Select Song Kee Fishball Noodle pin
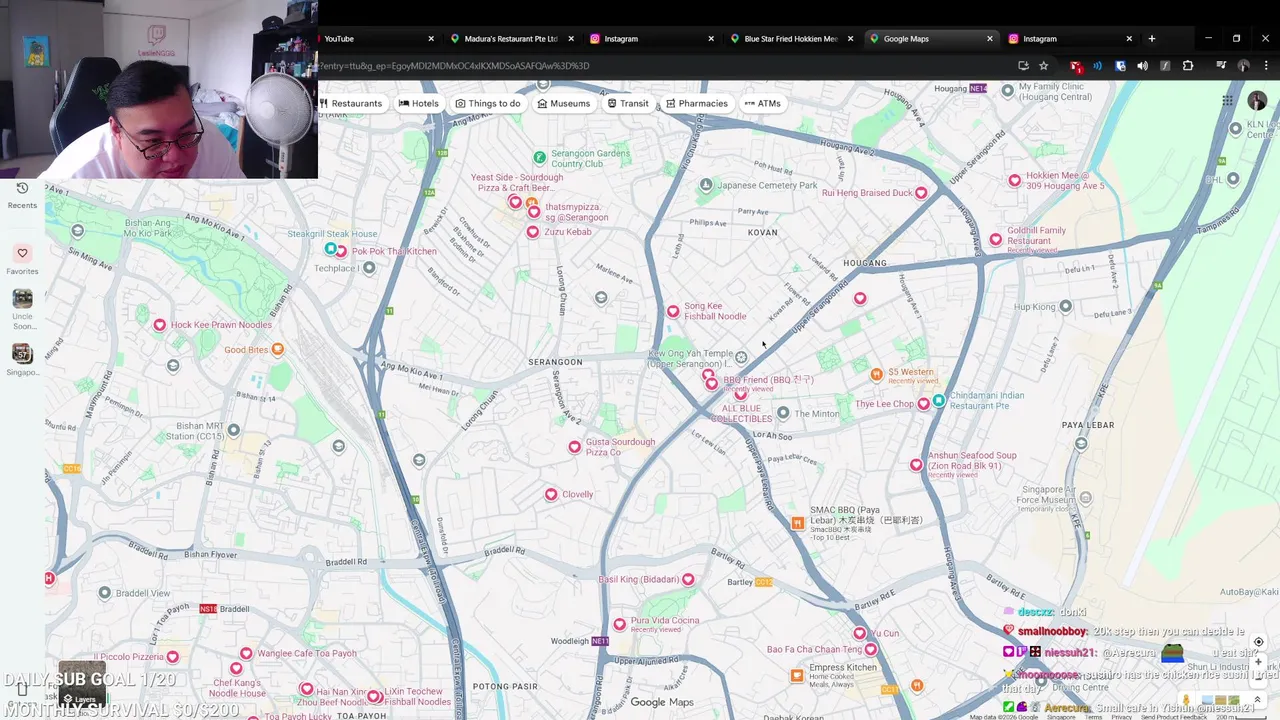Screen dimensions: 1280x720 click(673, 312)
